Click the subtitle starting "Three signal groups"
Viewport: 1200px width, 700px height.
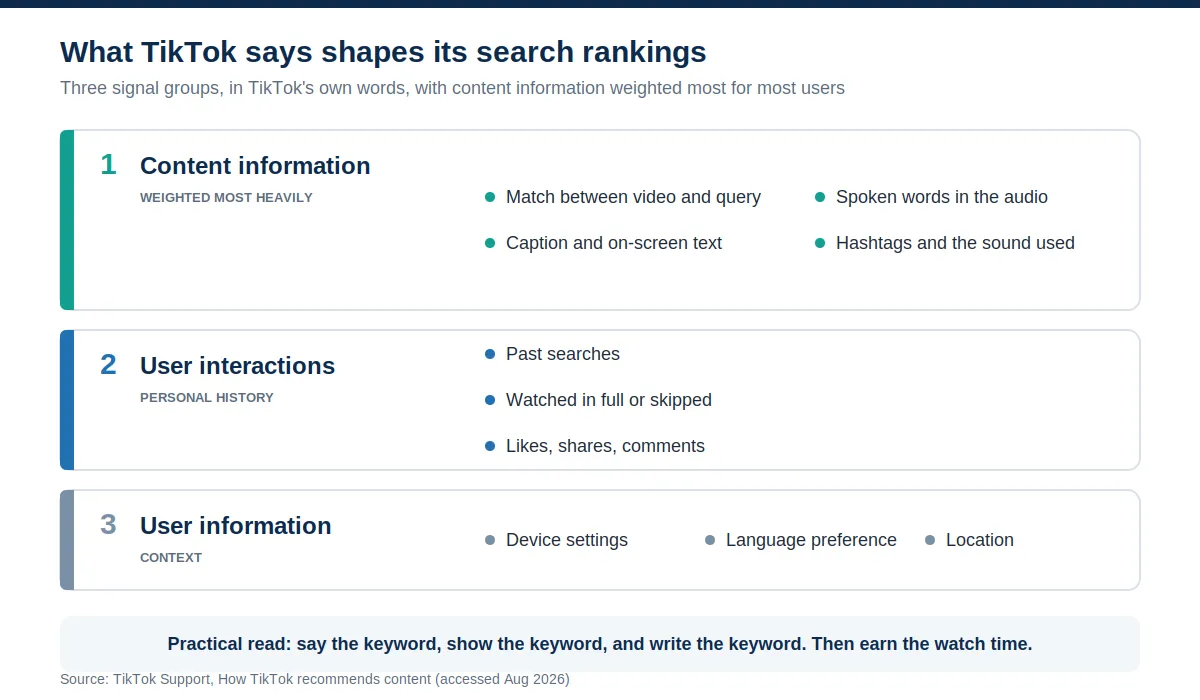(452, 88)
